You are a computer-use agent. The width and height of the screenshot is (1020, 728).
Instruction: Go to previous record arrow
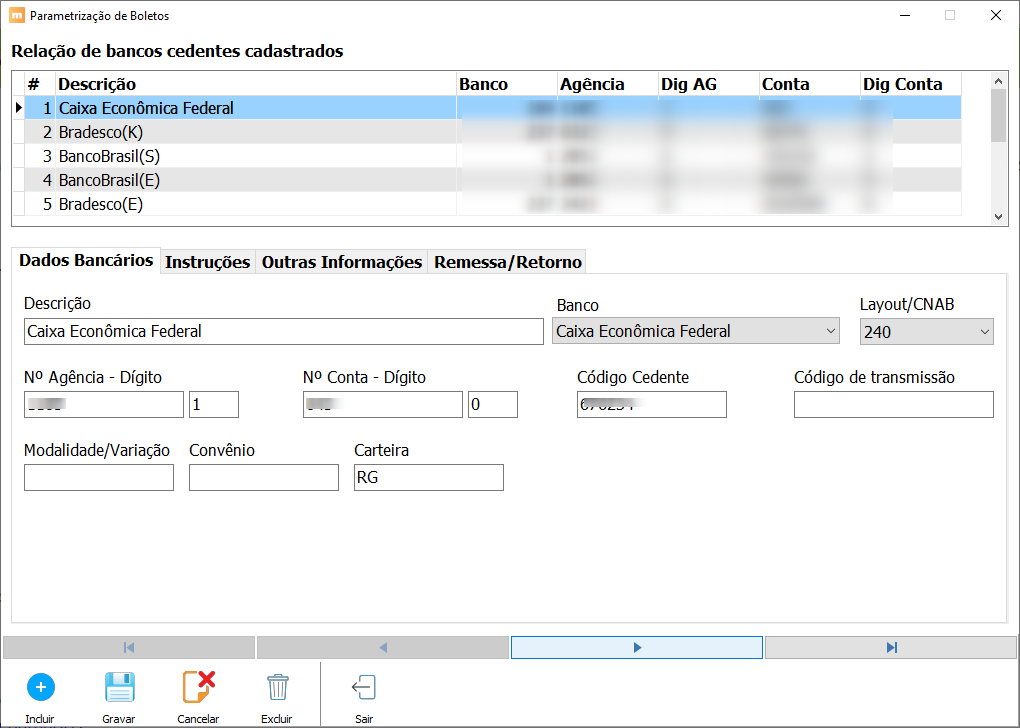coord(382,647)
